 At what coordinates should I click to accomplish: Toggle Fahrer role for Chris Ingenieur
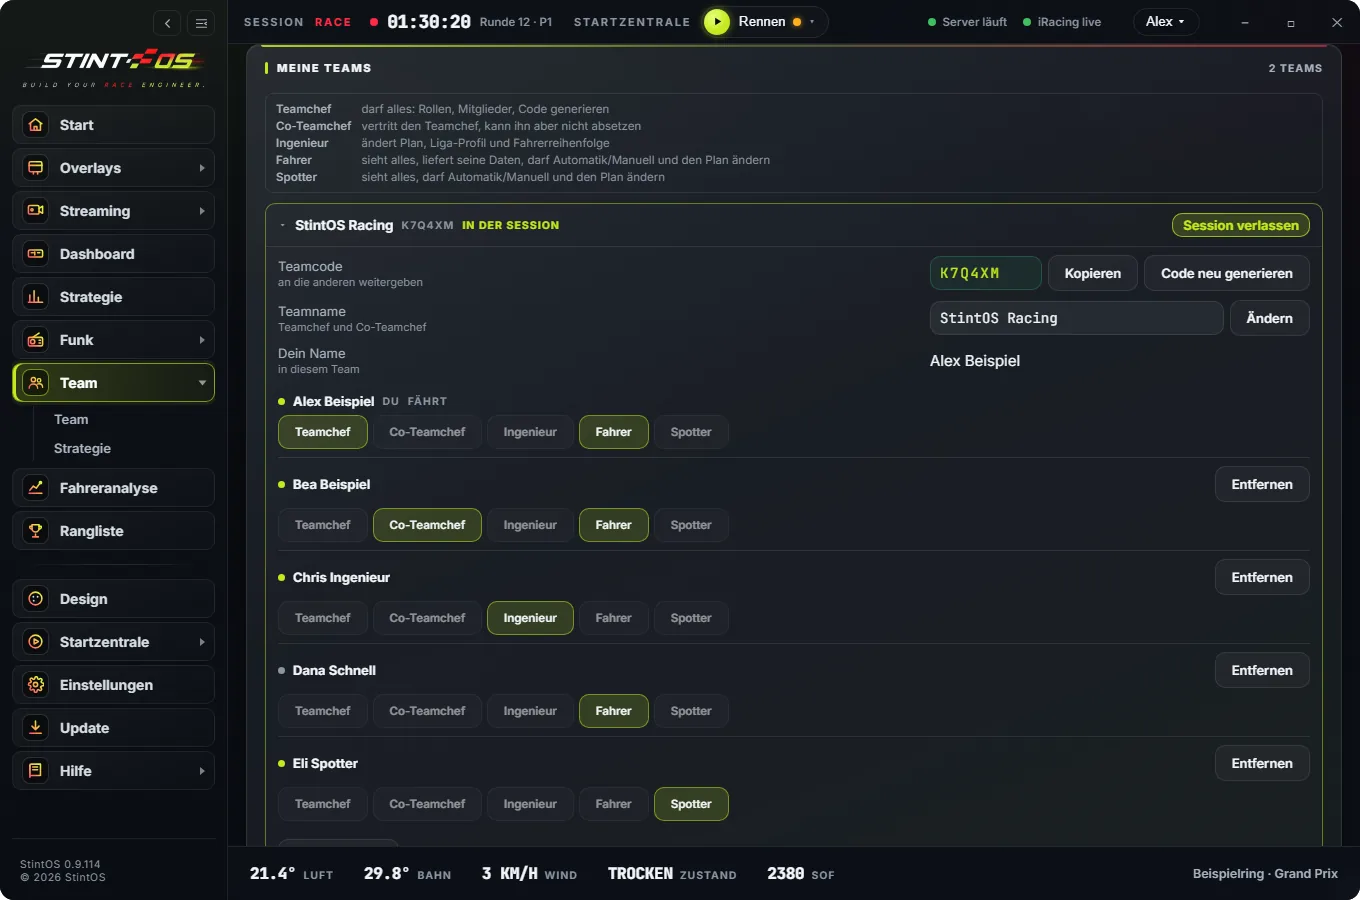[x=613, y=618]
